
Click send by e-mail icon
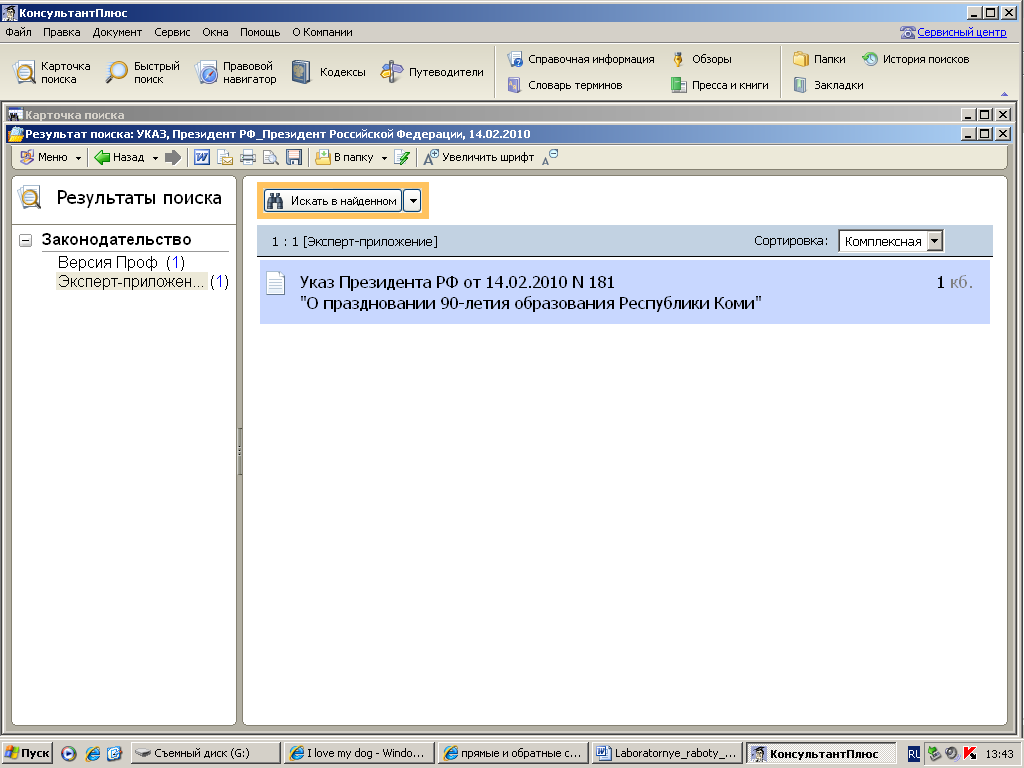tap(225, 157)
